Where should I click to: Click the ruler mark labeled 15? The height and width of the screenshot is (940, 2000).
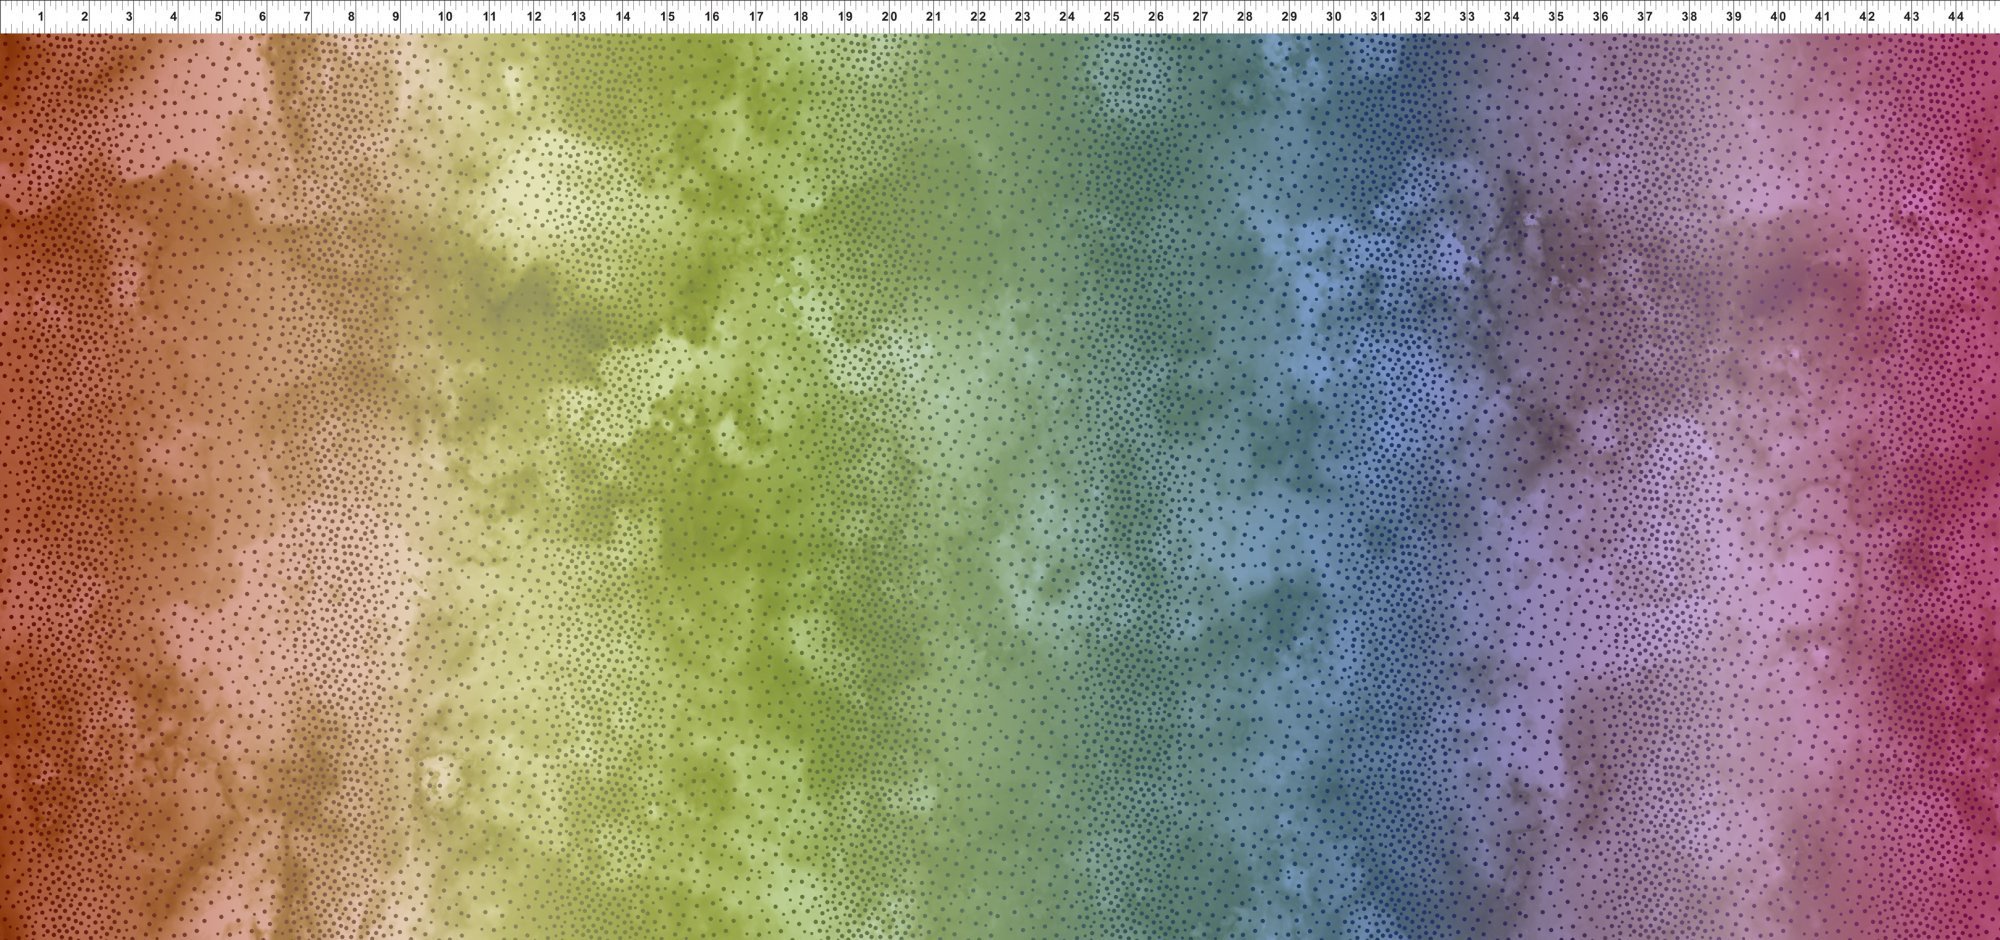coord(667,17)
